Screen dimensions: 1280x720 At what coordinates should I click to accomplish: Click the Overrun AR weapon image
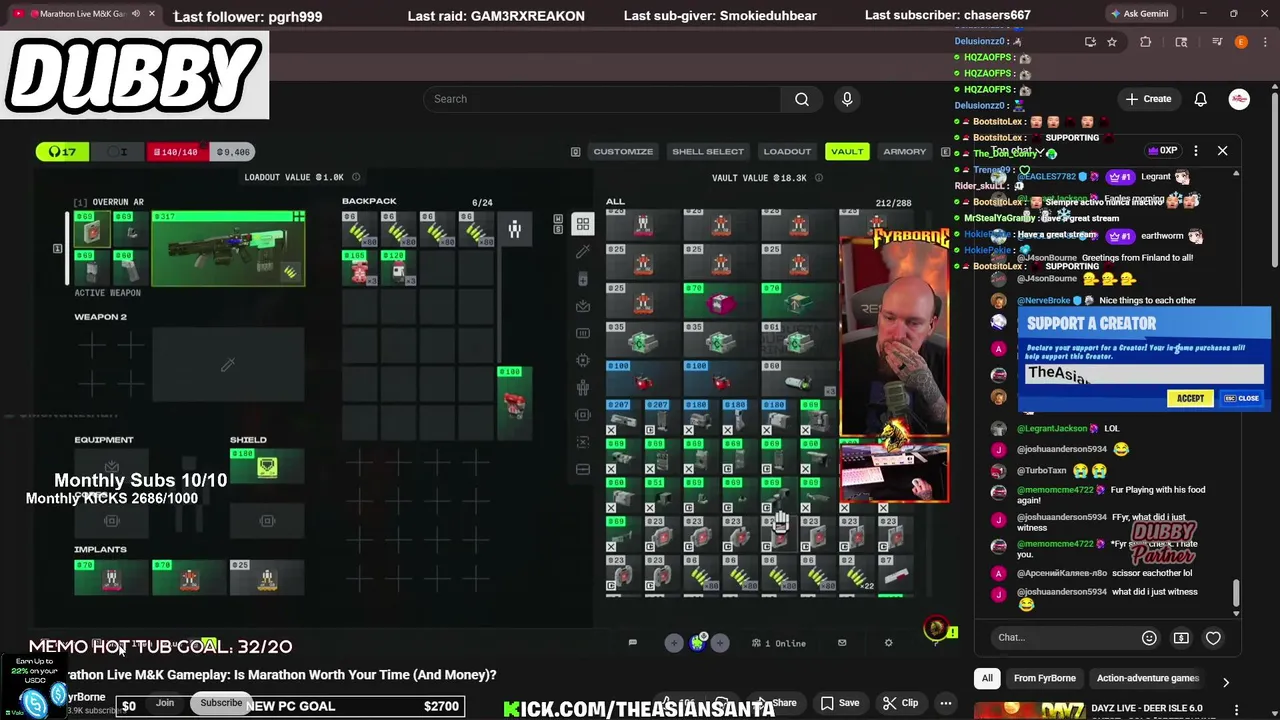pyautogui.click(x=228, y=249)
